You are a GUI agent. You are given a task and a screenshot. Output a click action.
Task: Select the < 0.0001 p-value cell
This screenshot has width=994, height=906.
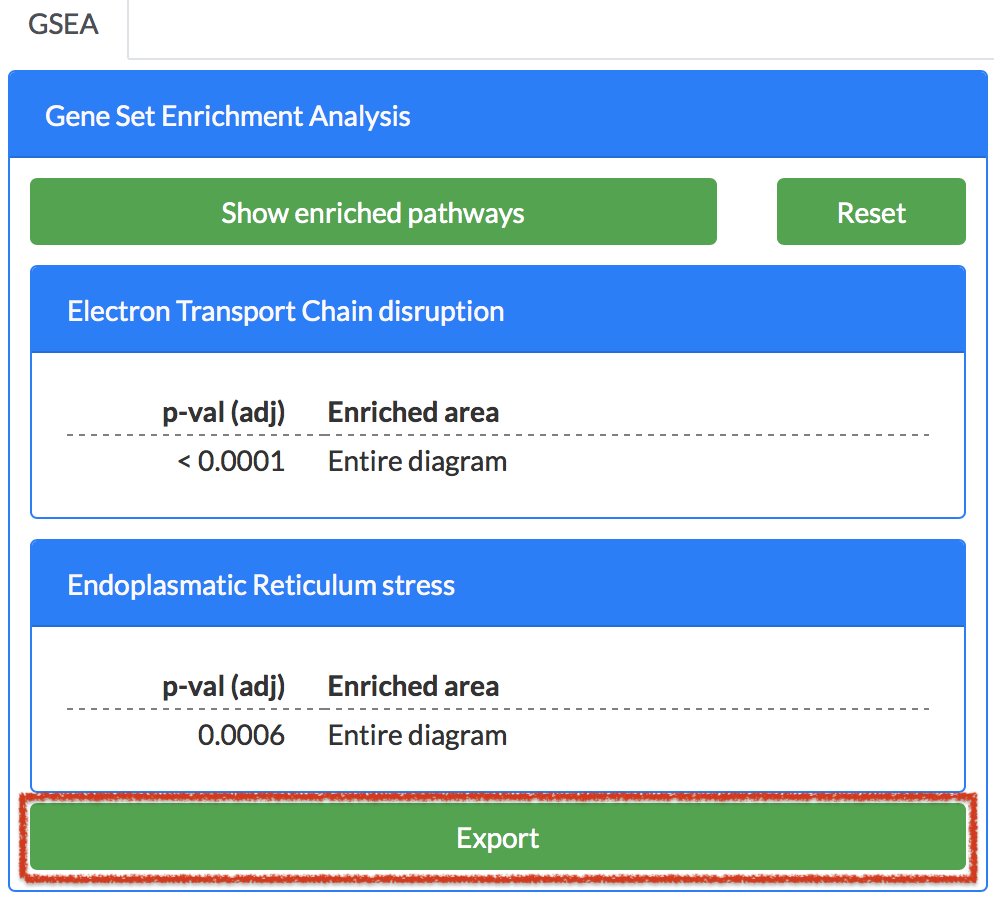pos(231,462)
